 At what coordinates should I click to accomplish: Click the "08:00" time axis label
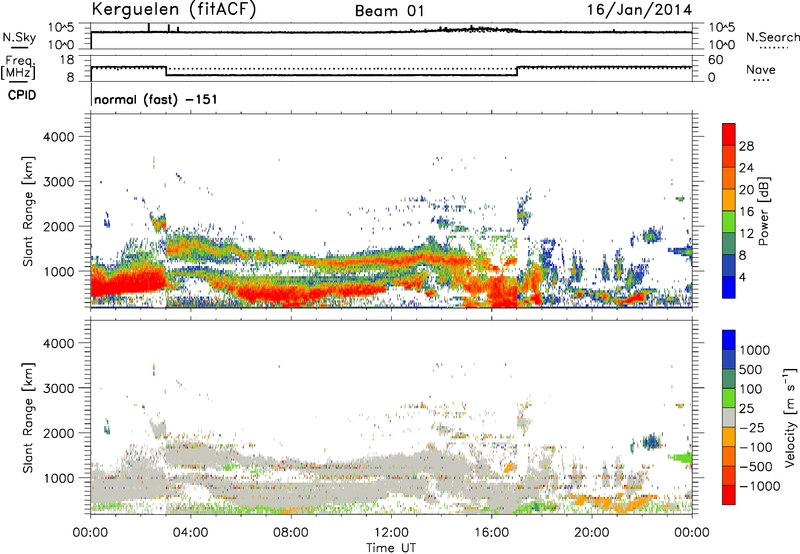pyautogui.click(x=290, y=533)
